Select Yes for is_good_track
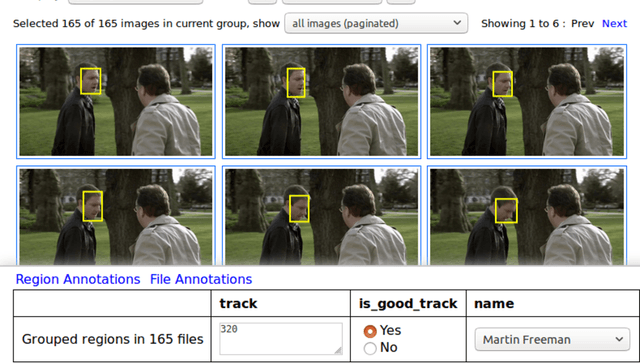This screenshot has height=363, width=640. point(370,331)
